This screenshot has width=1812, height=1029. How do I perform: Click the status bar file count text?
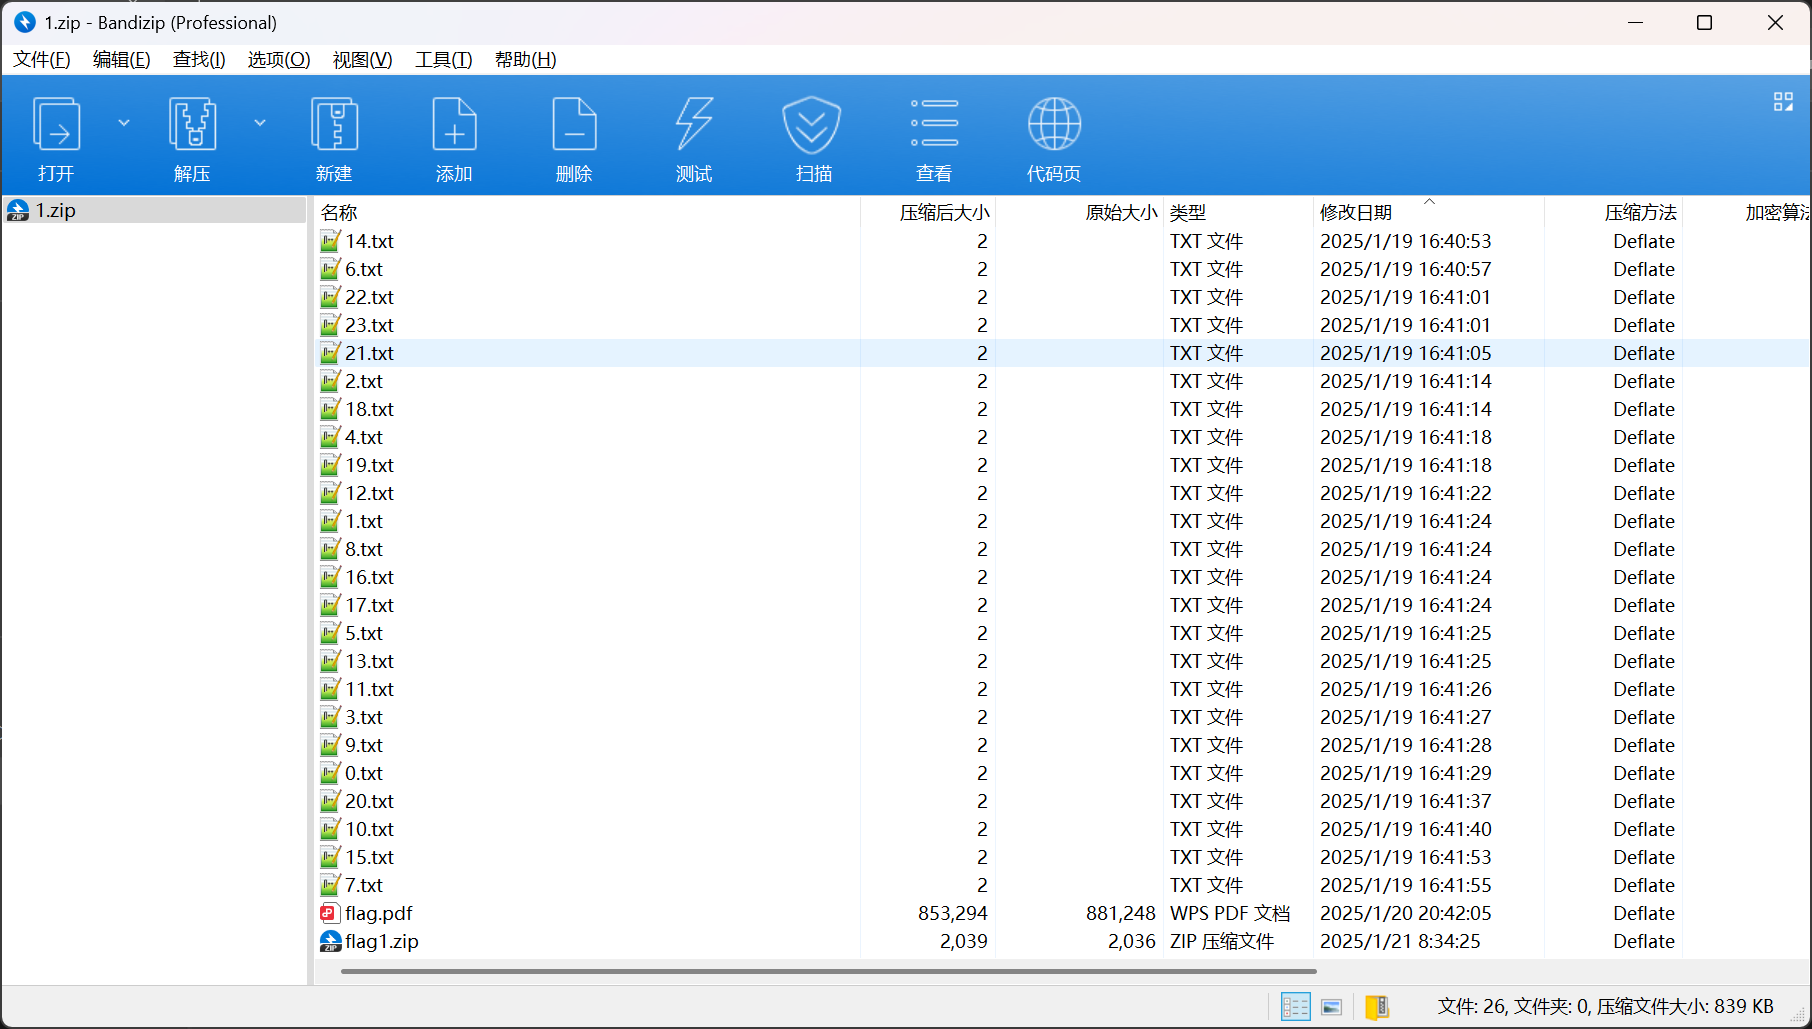[x=1606, y=1006]
